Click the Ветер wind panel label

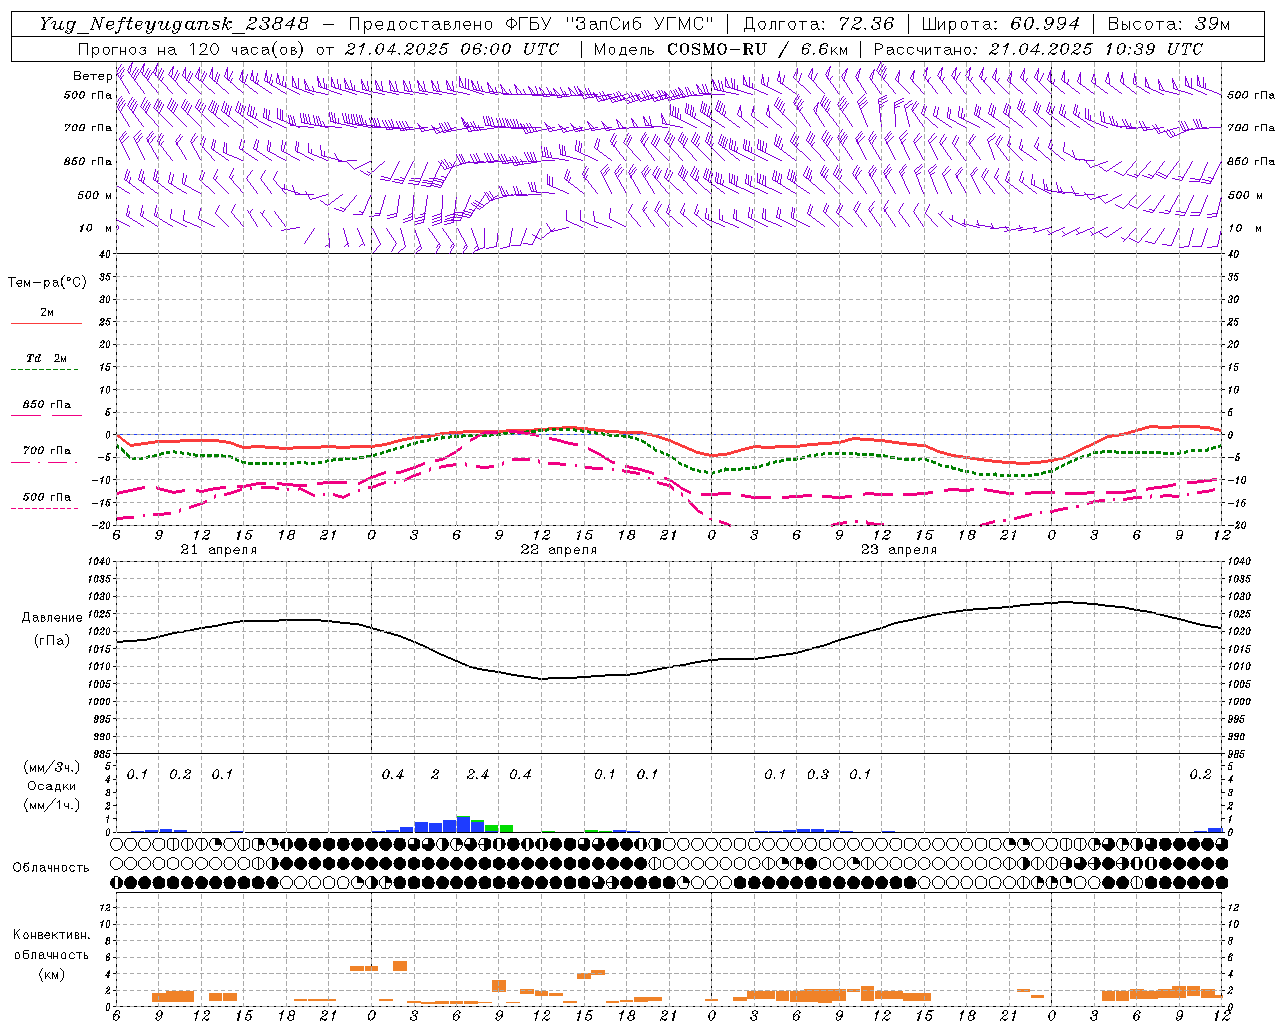(92, 76)
